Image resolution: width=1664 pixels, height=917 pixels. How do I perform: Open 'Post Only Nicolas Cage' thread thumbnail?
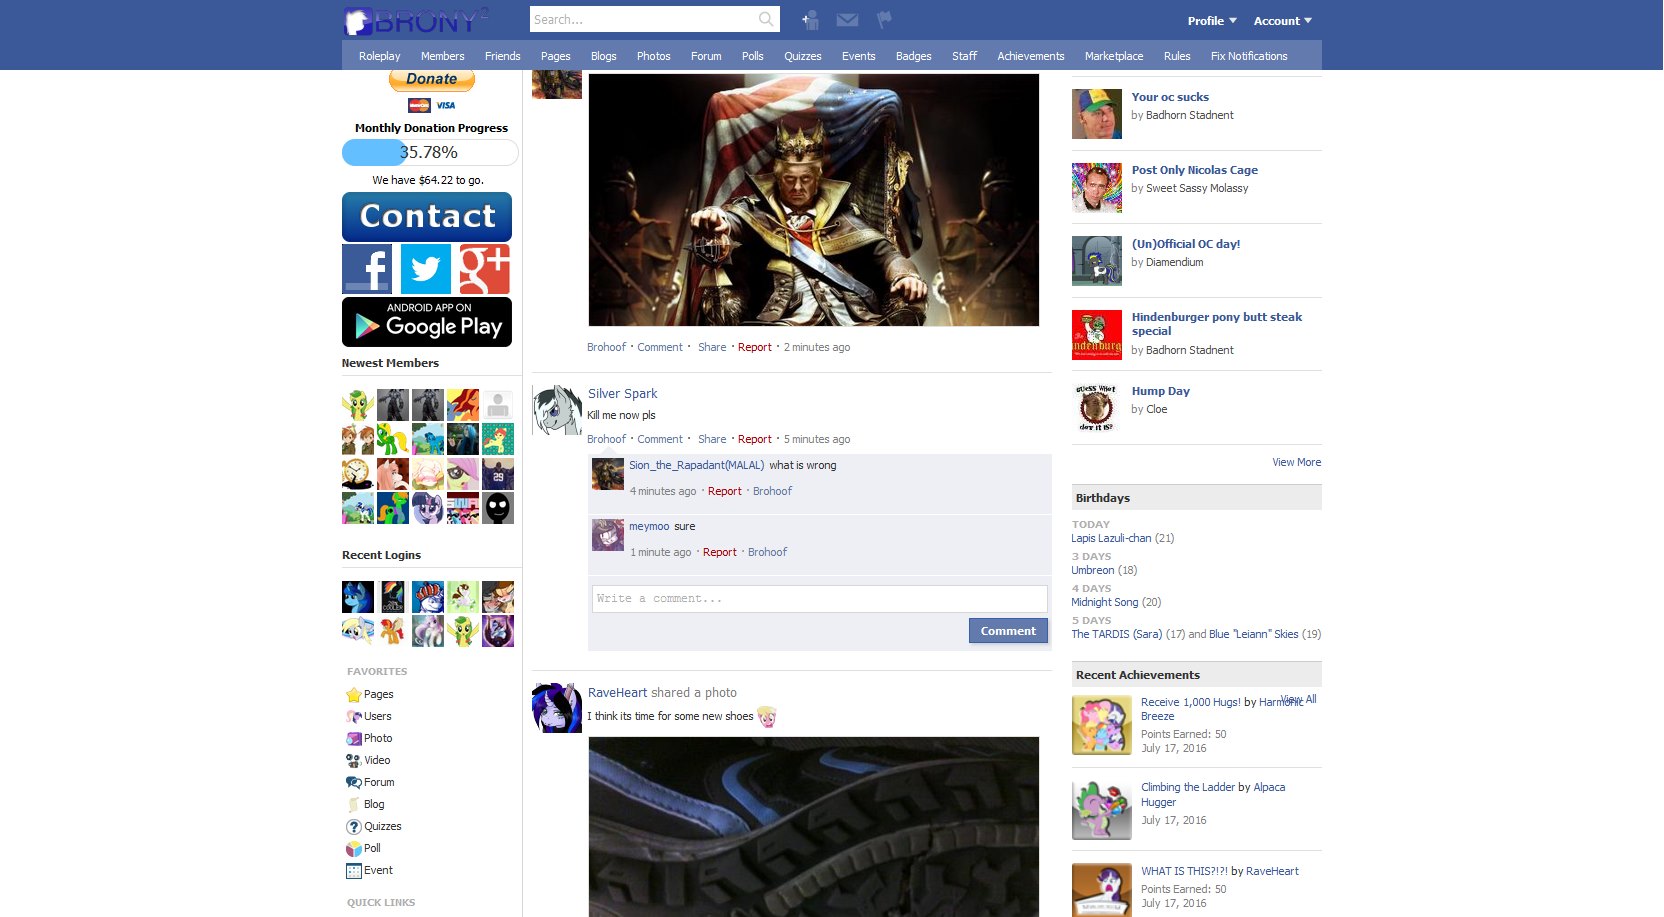click(1097, 188)
